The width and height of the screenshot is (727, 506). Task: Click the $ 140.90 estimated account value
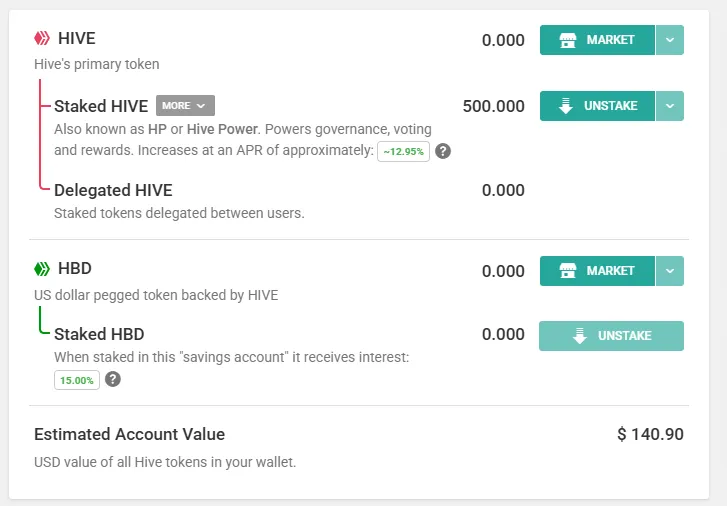tap(650, 434)
